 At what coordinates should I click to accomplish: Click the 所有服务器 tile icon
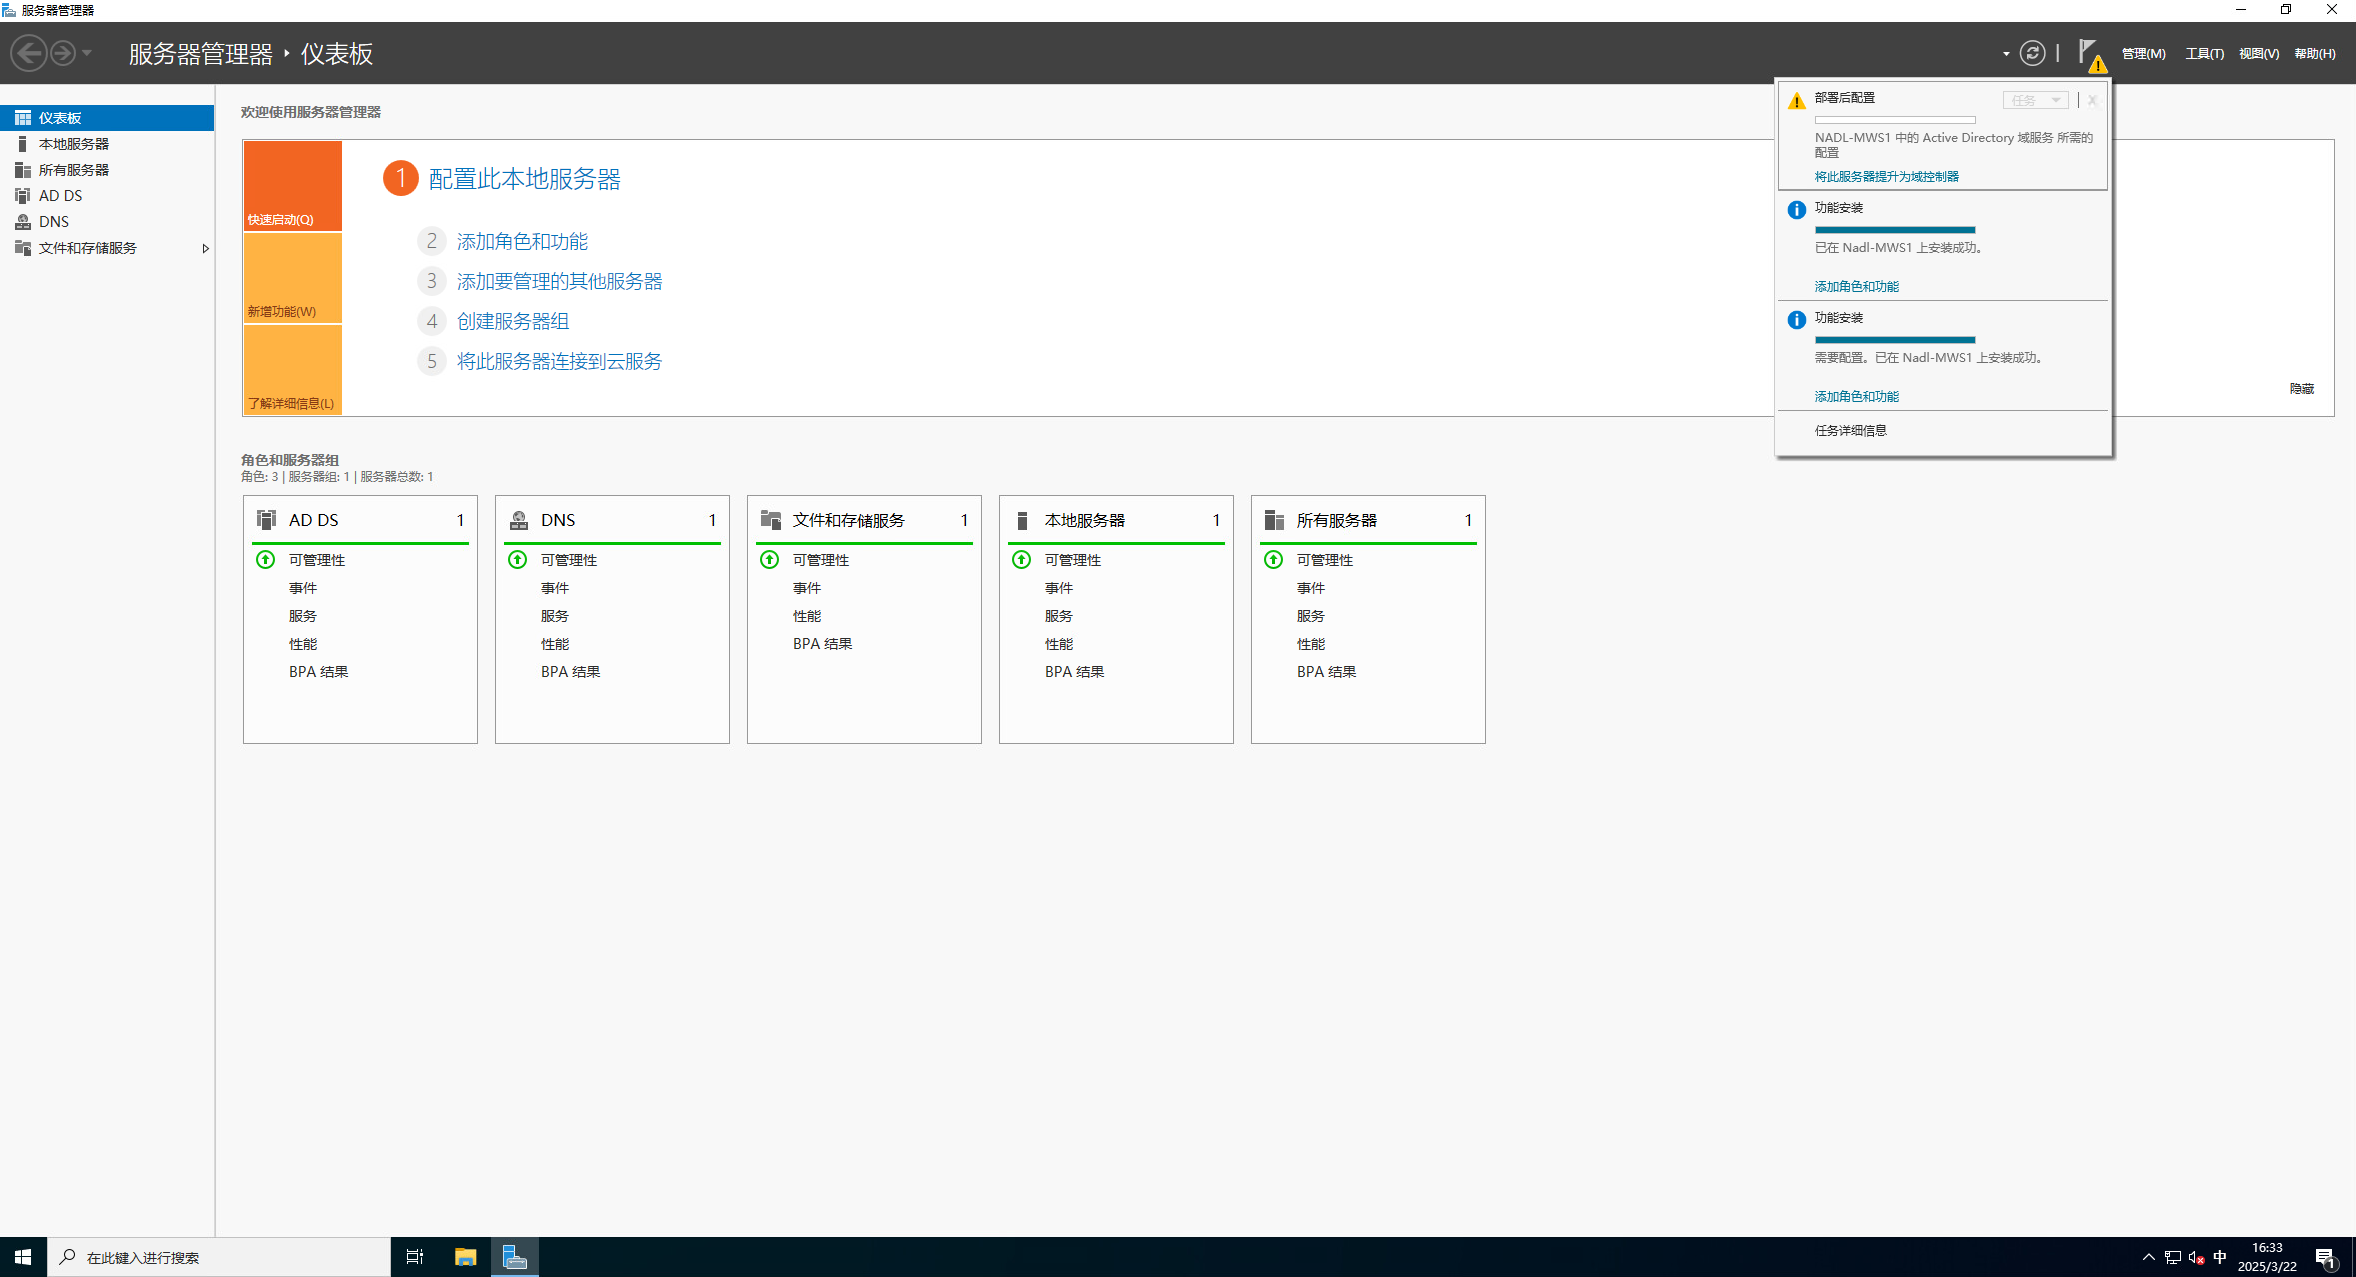(1274, 520)
